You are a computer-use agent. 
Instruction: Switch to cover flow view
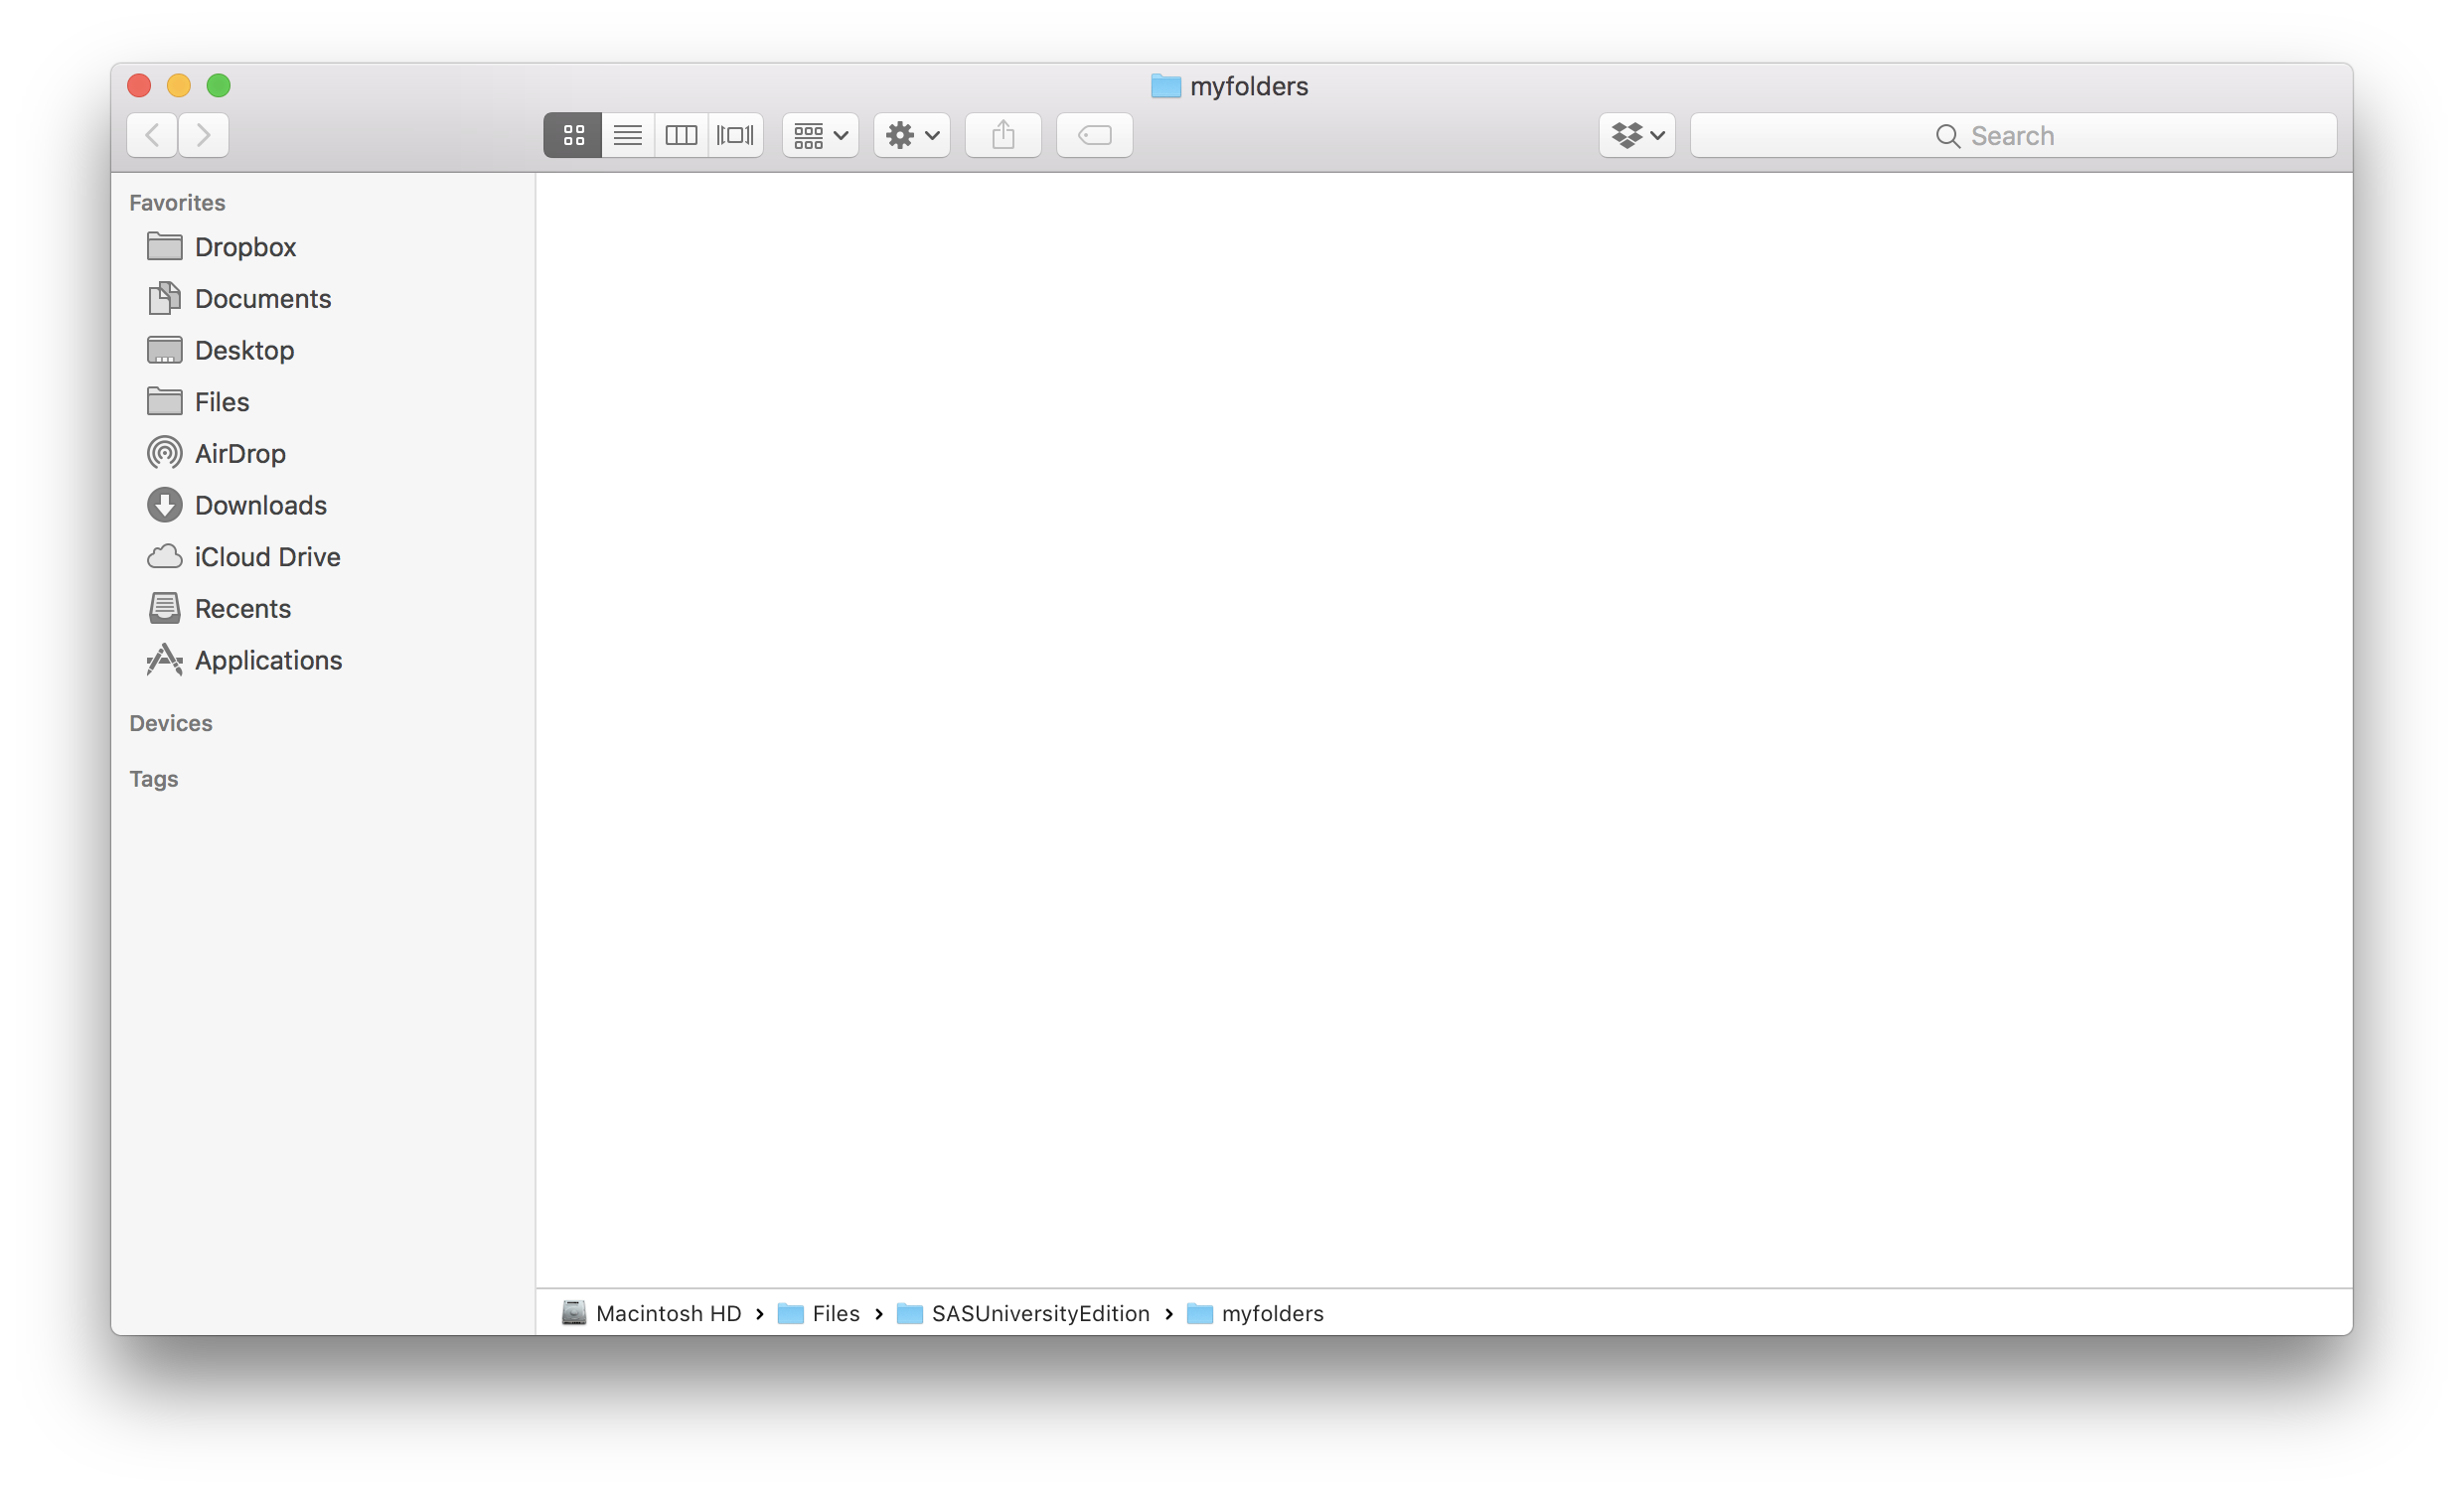coord(735,135)
